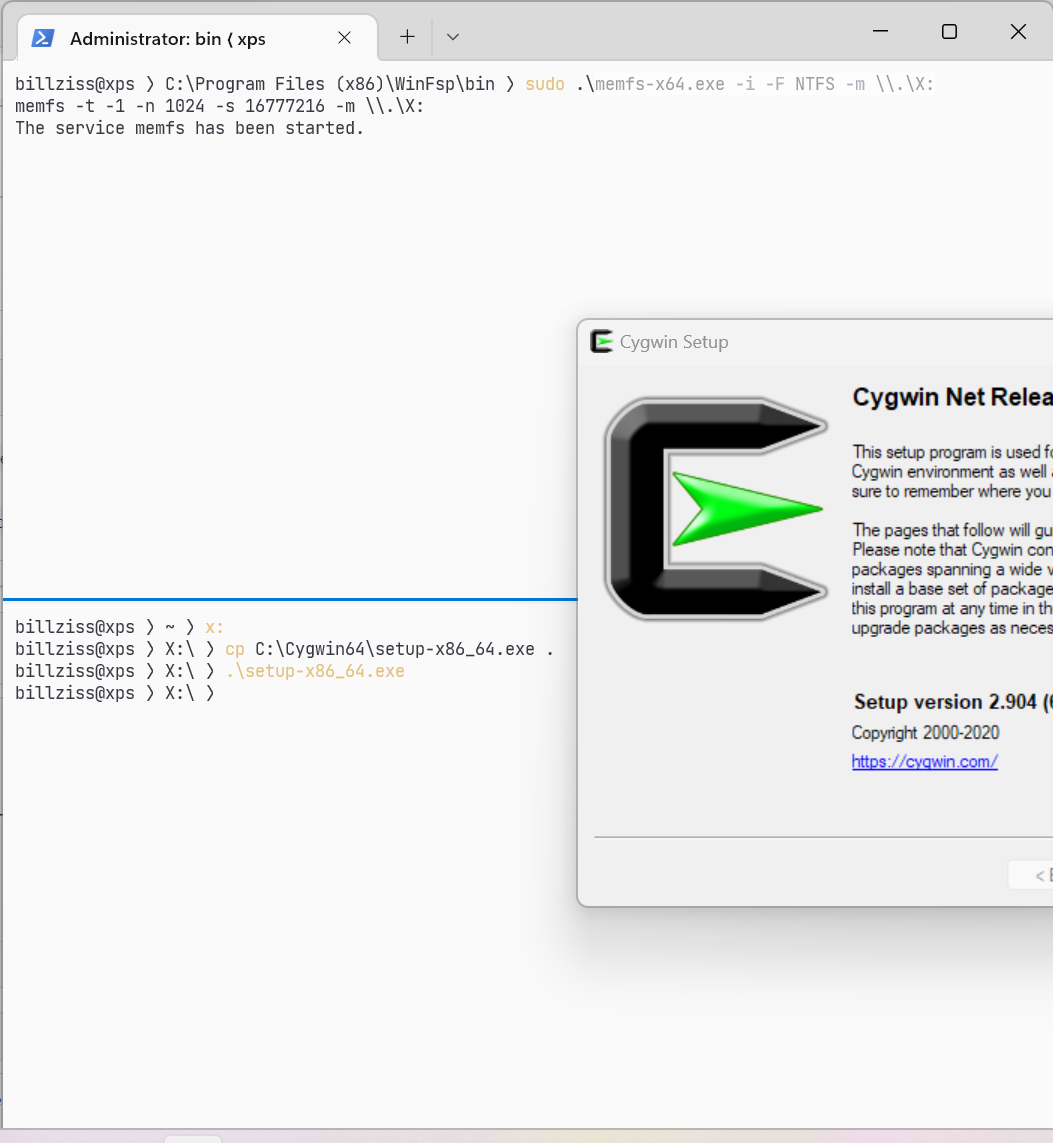This screenshot has height=1143, width=1053.
Task: Minimize the Windows Terminal window
Action: 880,31
